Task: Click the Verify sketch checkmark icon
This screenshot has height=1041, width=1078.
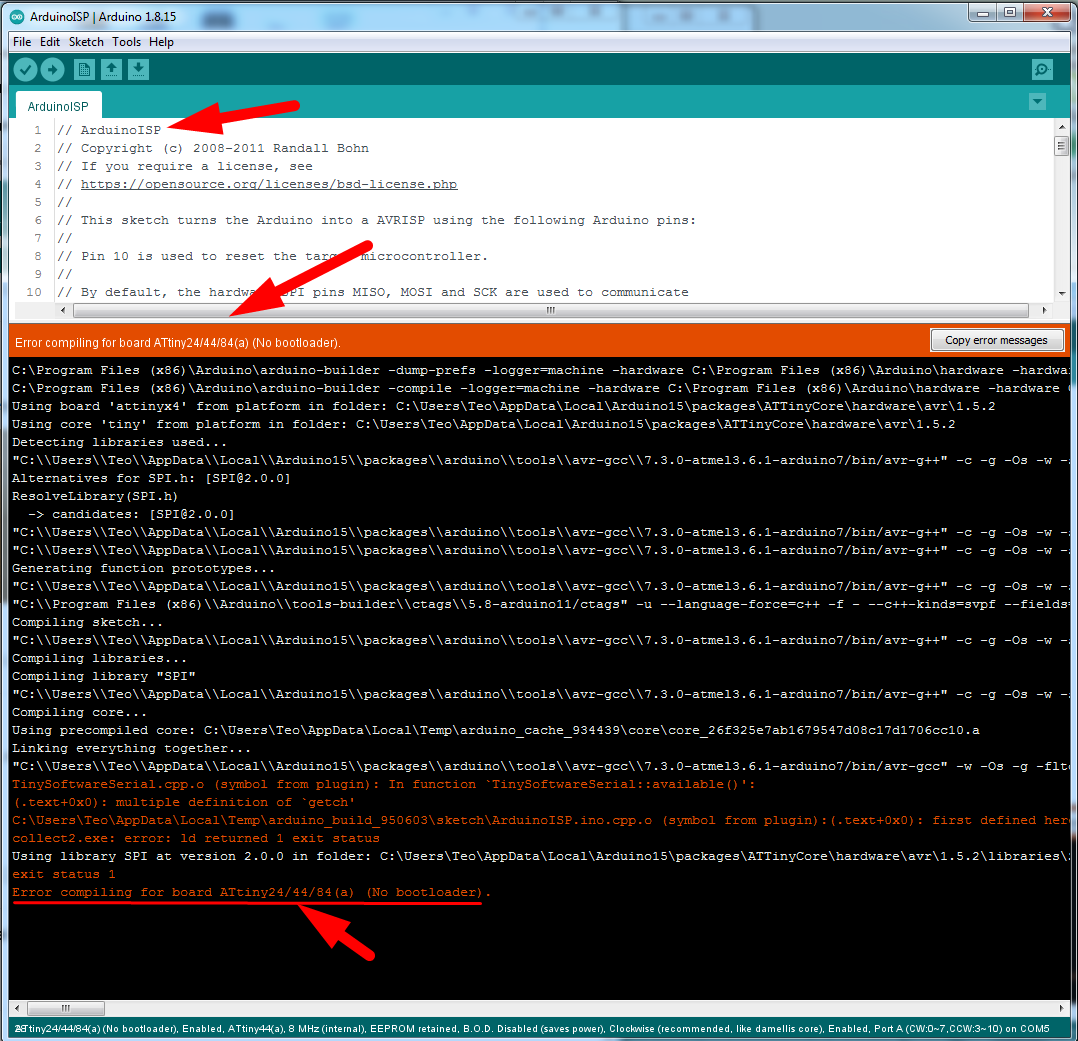Action: [x=25, y=69]
